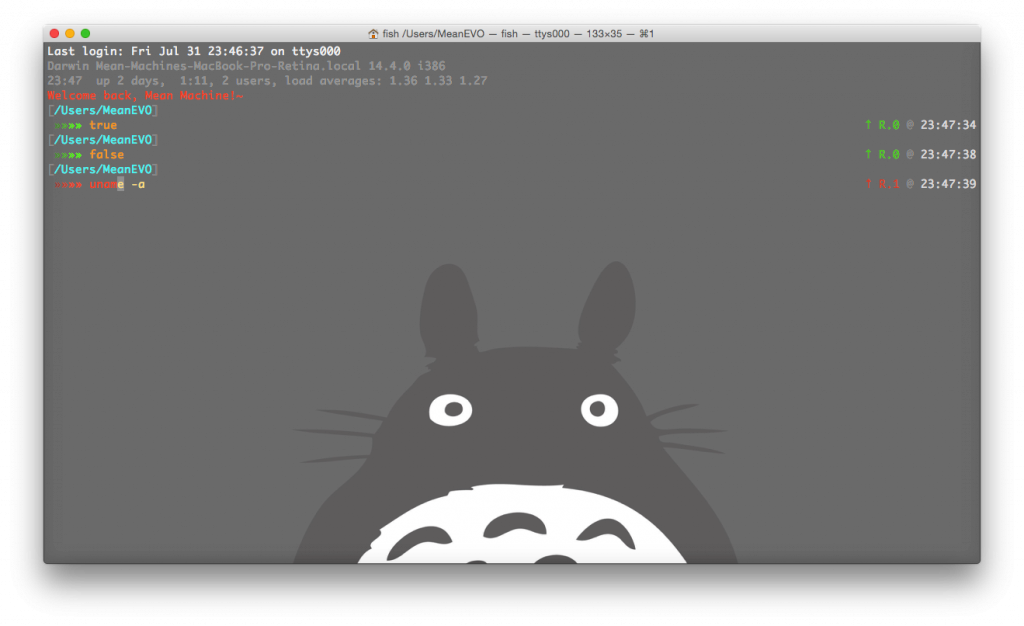Screen dimensions: 1024x626
Task: Click the green R.0 success status indicator
Action: [x=888, y=125]
